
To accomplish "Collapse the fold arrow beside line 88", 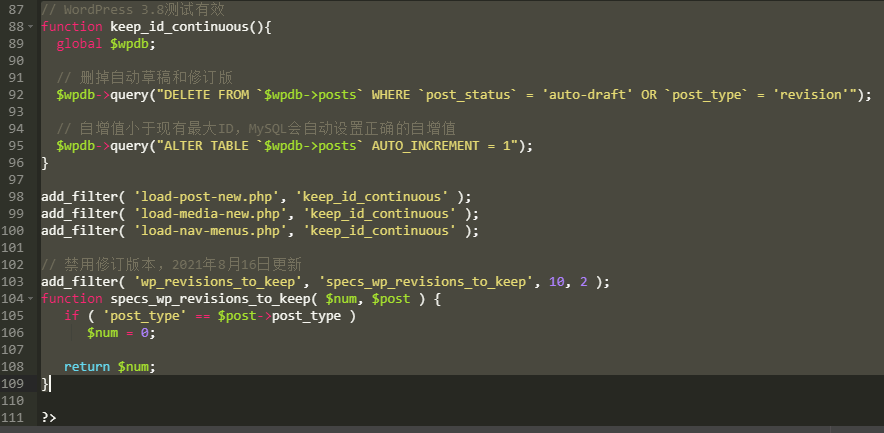I will coord(29,27).
